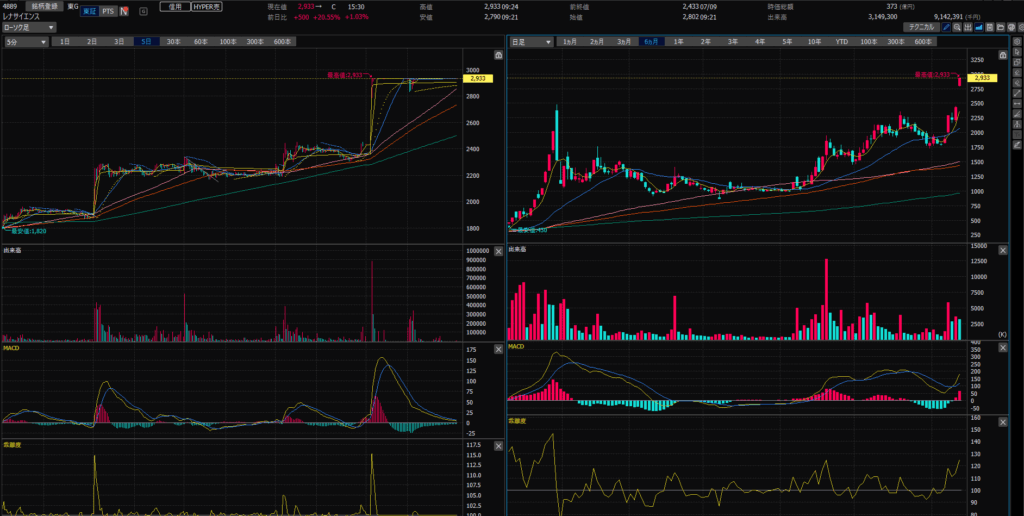1024x516 pixels.
Task: Click the yellow 2,933 price tag on left chart
Action: click(477, 78)
